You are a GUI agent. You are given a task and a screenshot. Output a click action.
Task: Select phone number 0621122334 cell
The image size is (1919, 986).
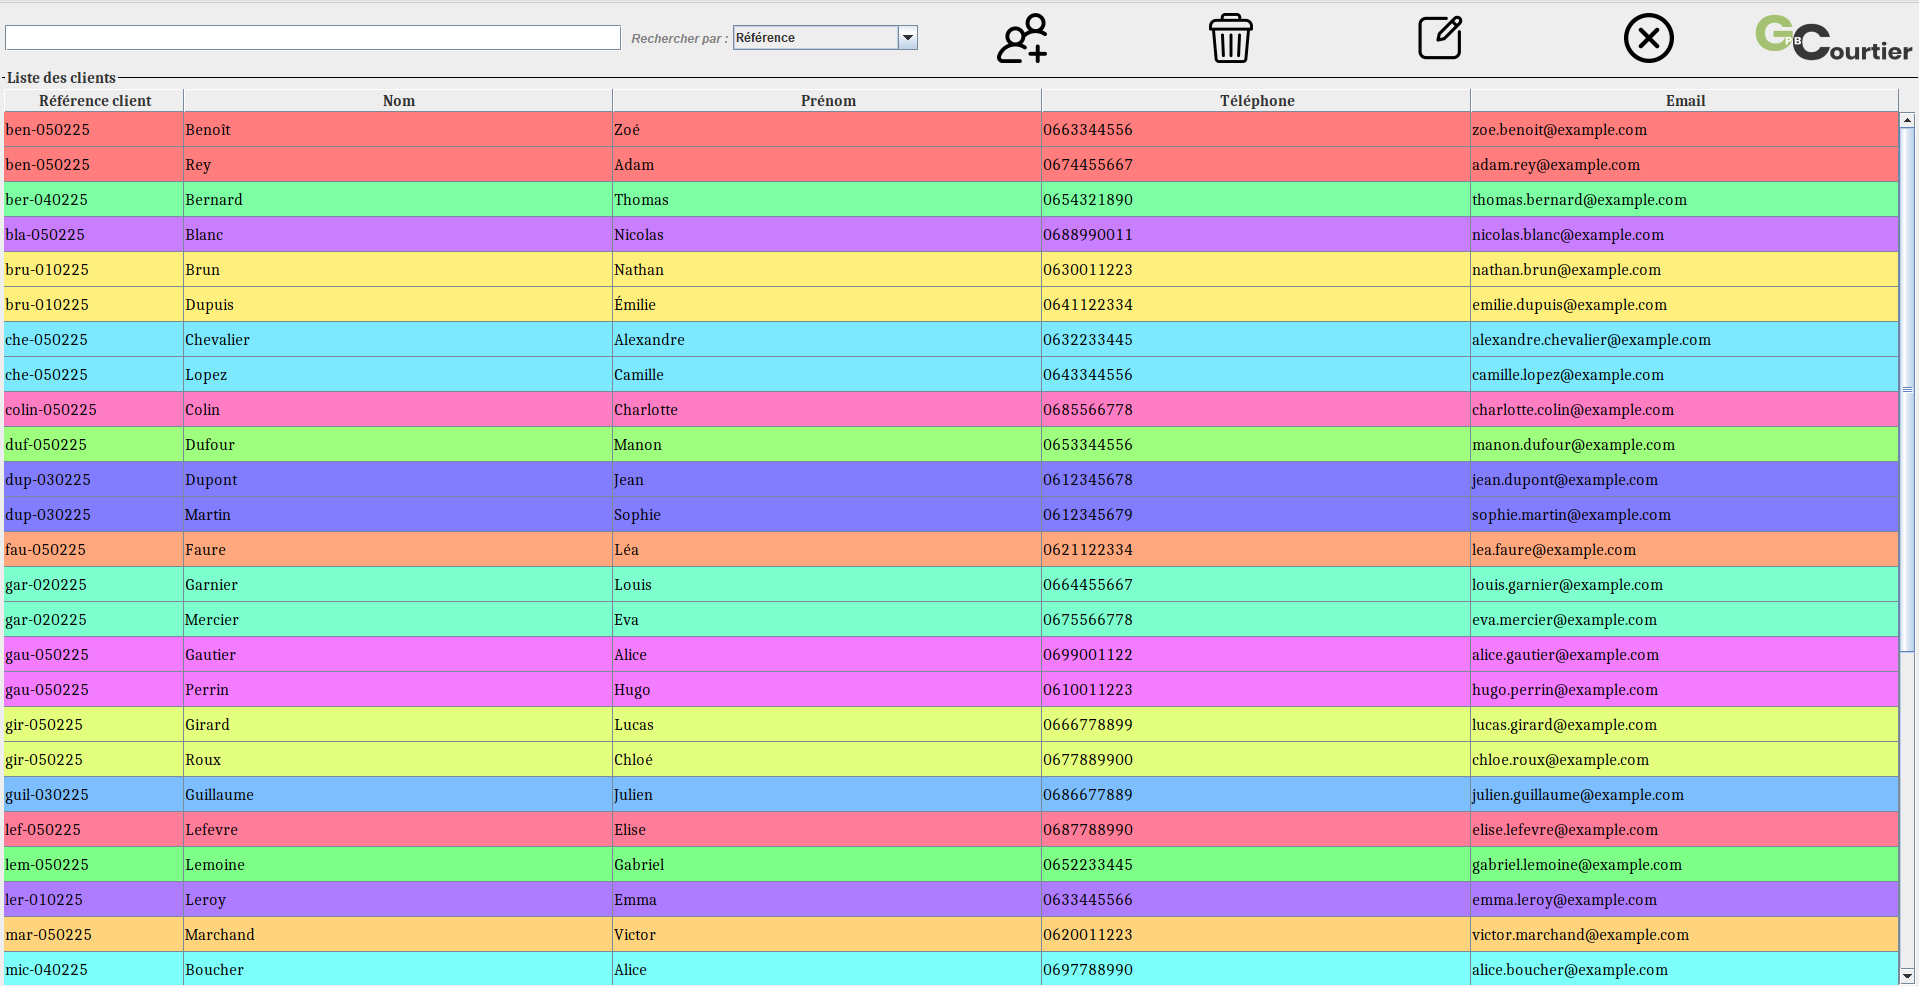tap(1088, 550)
